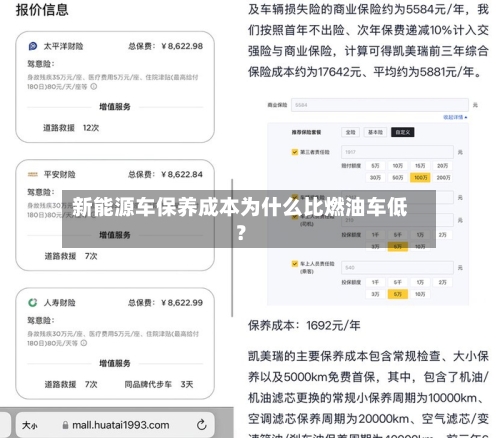Select the highlighted 100万 赔付额度 option

point(420,178)
